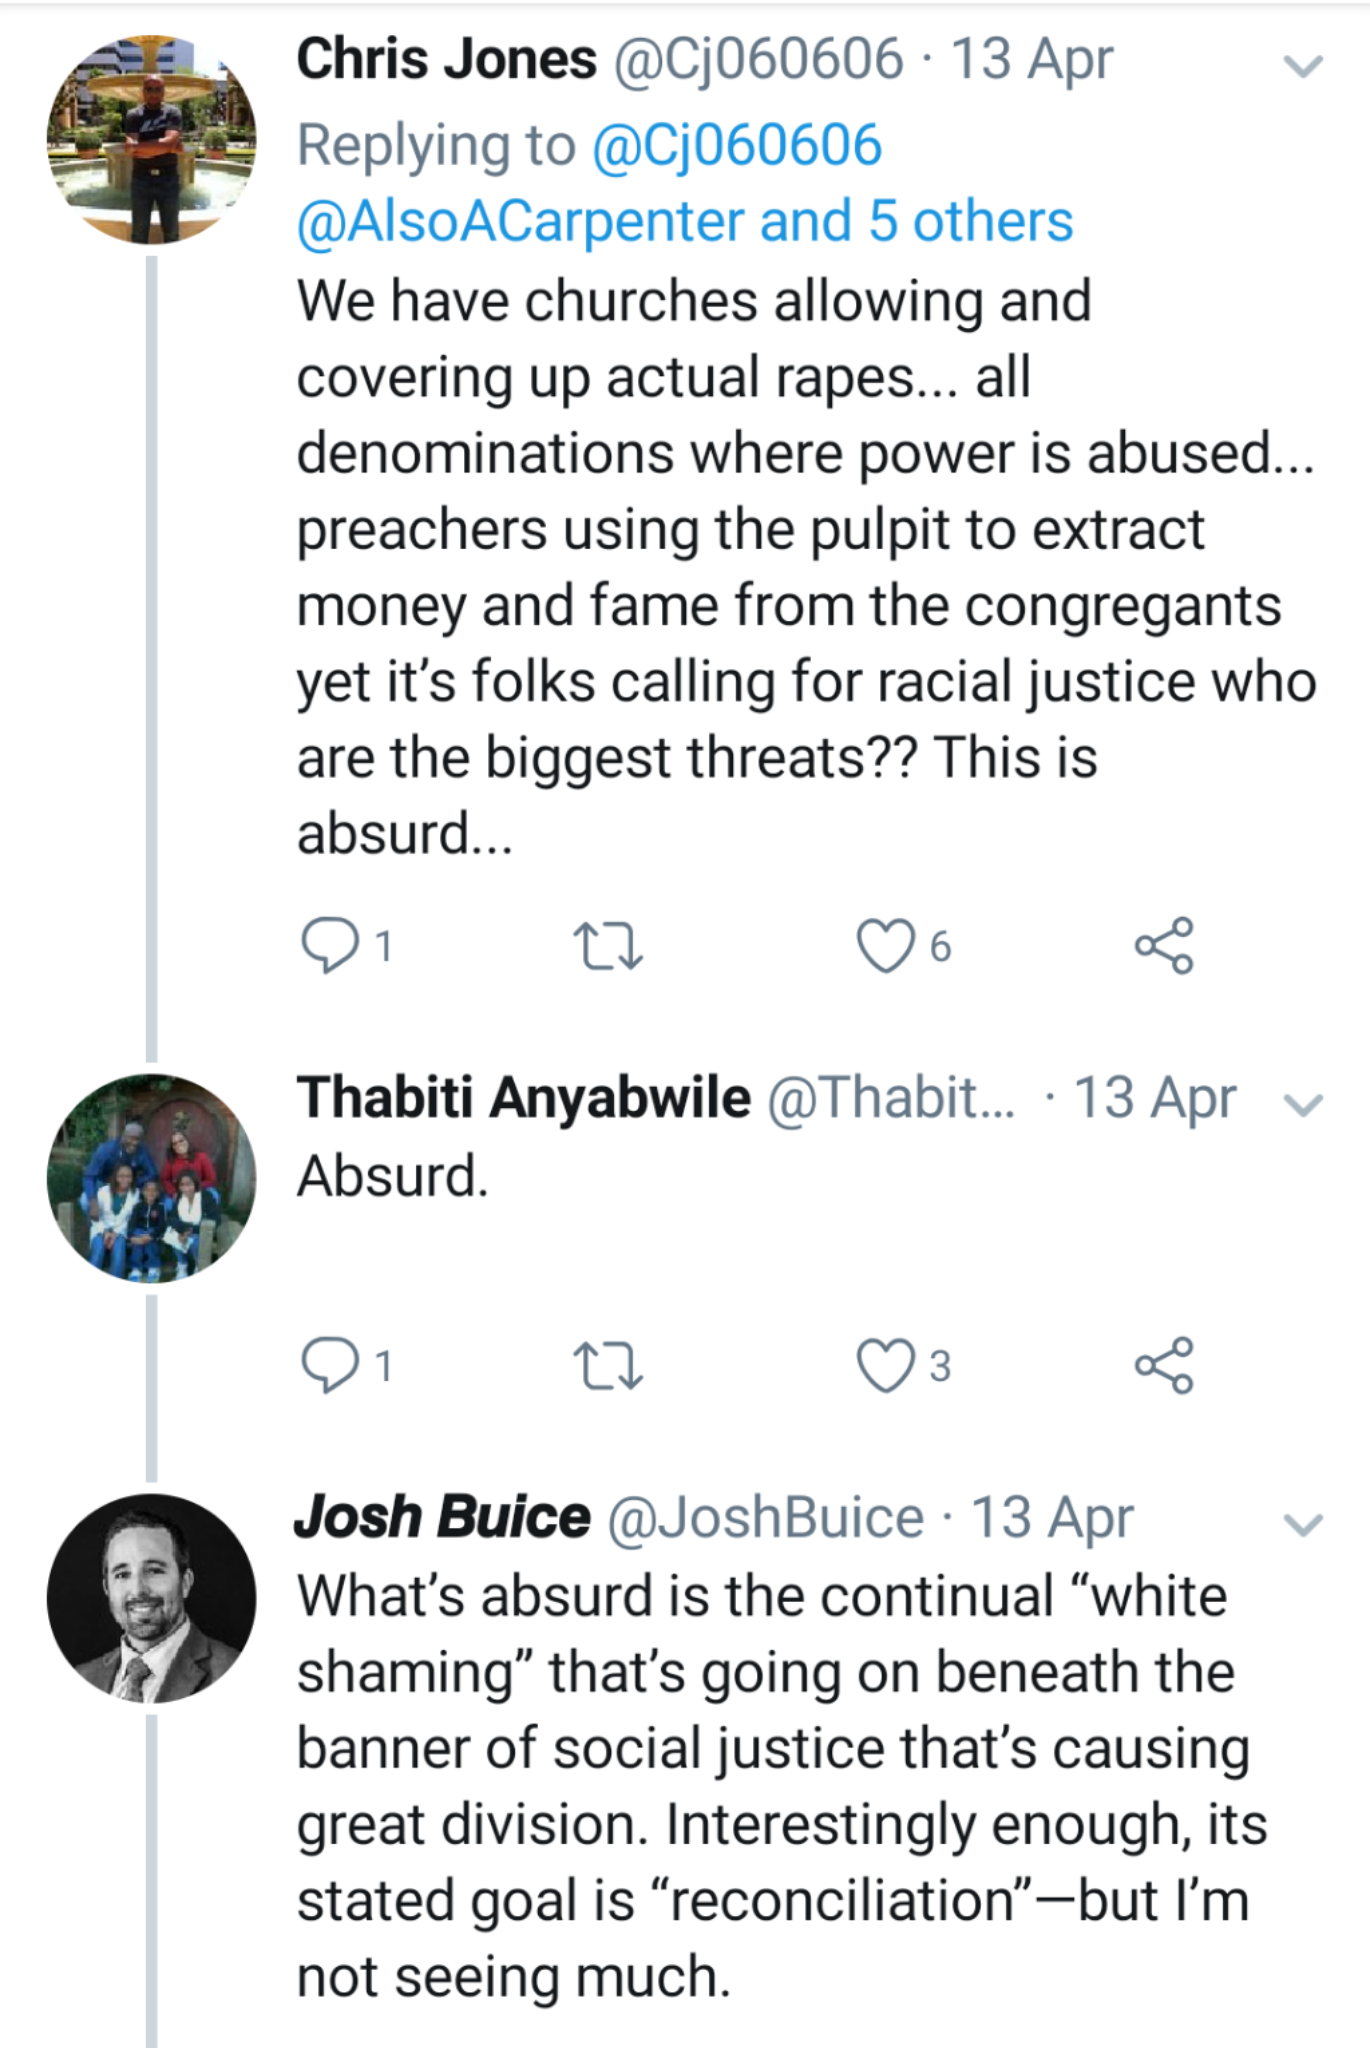Viewport: 1370px width, 2048px height.
Task: Expand more options on Thabiti Anyabwile's tweet
Action: 1303,1104
